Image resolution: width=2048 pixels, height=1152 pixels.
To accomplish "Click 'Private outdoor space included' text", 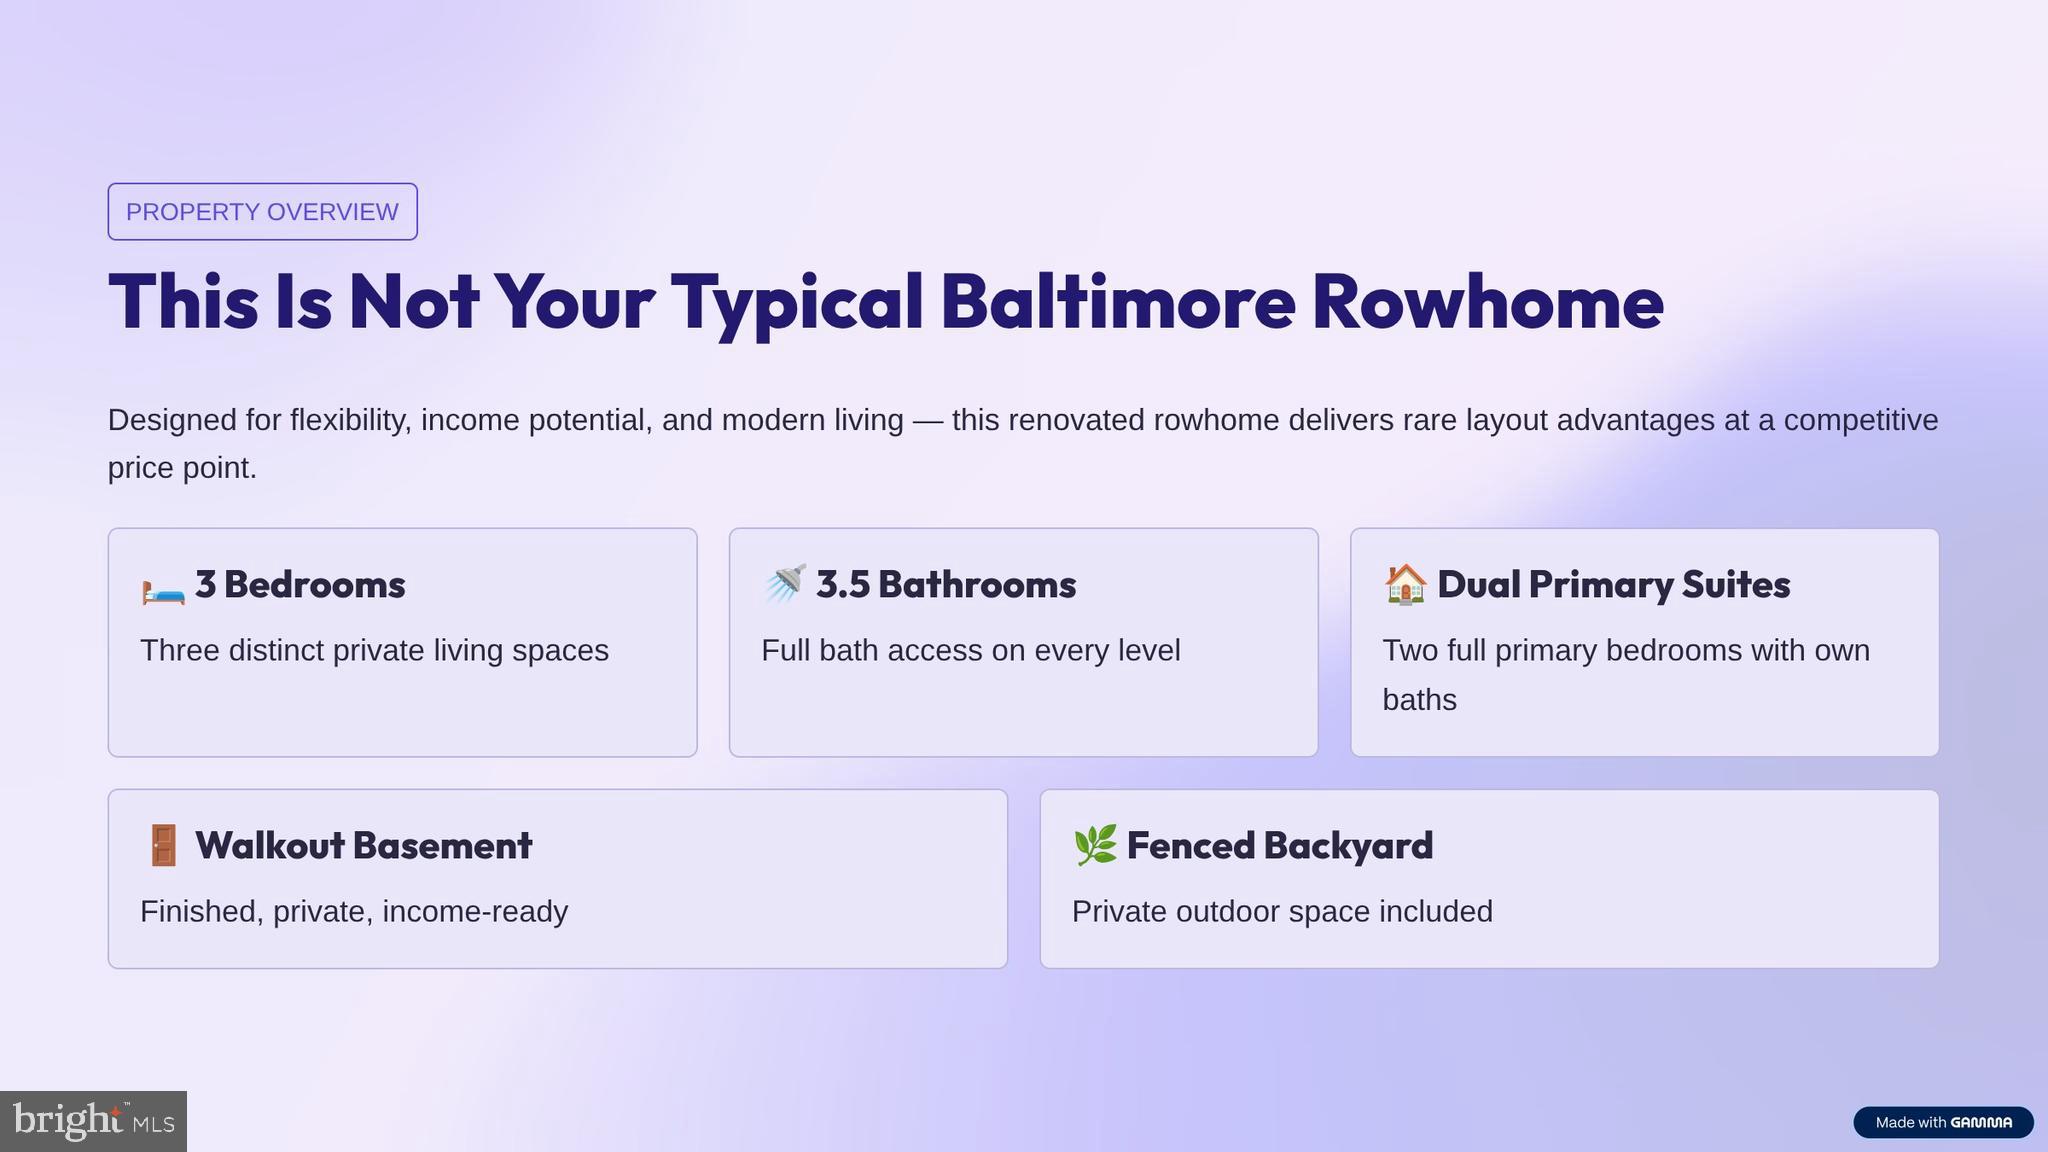I will tap(1282, 912).
